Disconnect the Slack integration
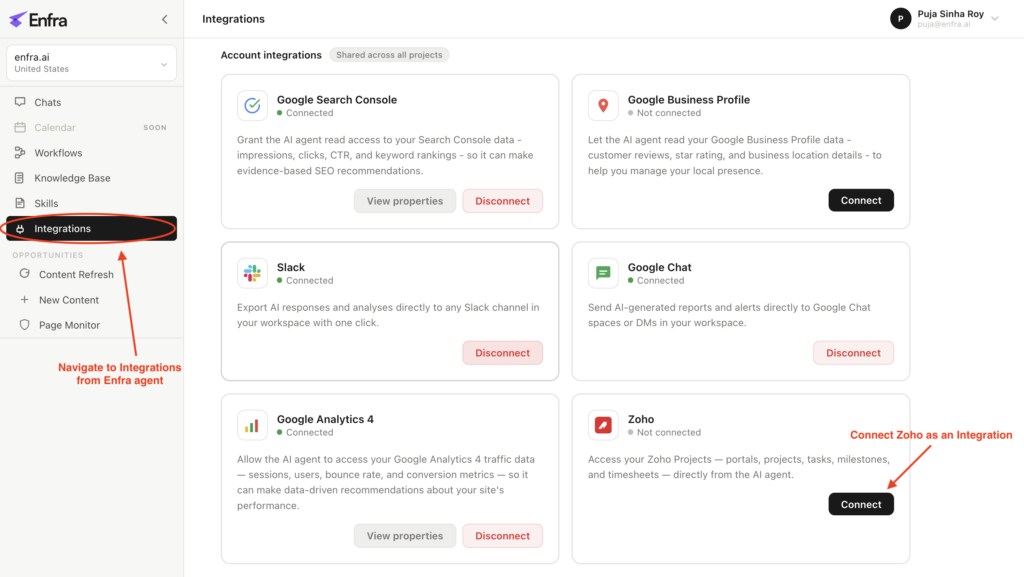The height and width of the screenshot is (577, 1024). [x=502, y=352]
